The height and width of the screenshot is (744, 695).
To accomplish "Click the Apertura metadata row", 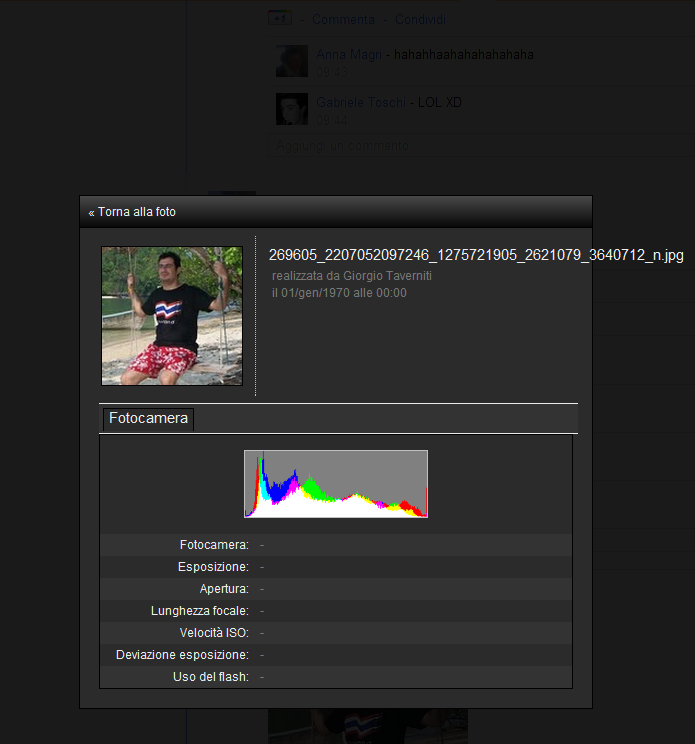I will (335, 589).
